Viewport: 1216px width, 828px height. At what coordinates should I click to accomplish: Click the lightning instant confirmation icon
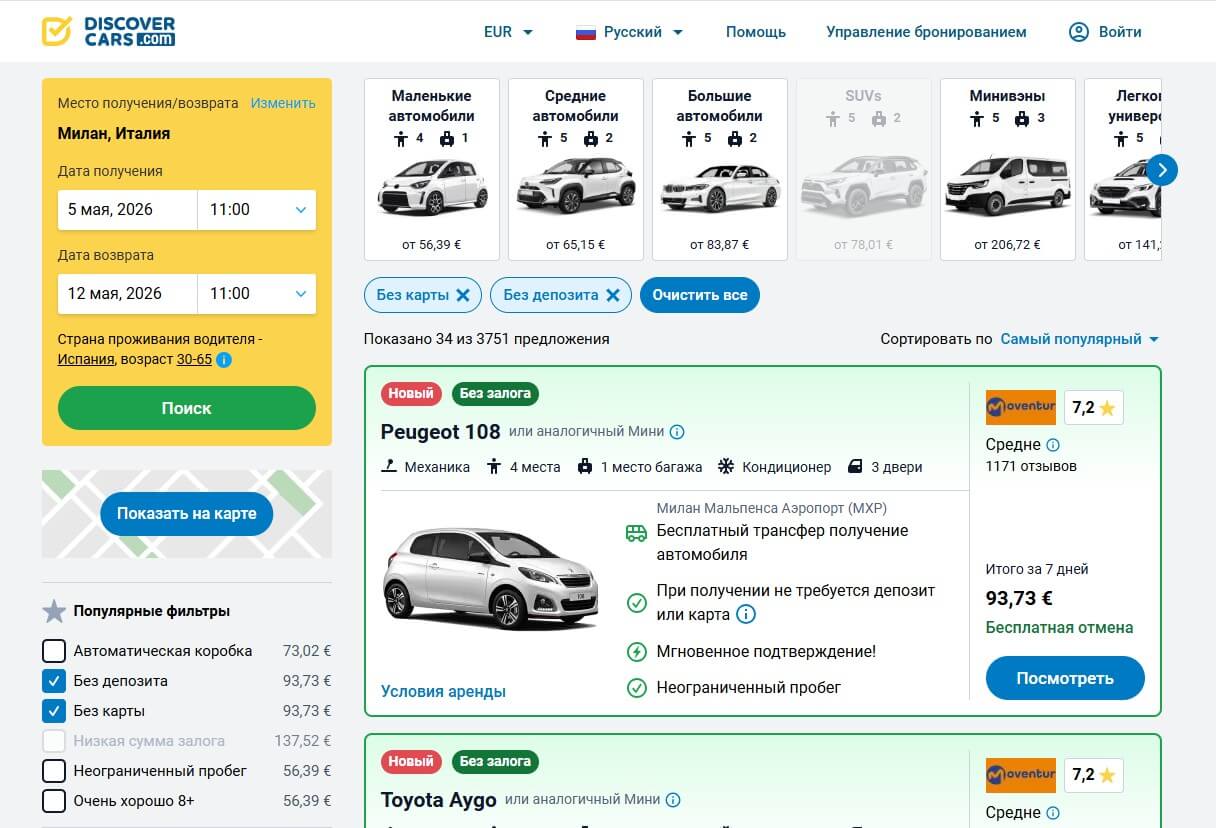point(636,652)
